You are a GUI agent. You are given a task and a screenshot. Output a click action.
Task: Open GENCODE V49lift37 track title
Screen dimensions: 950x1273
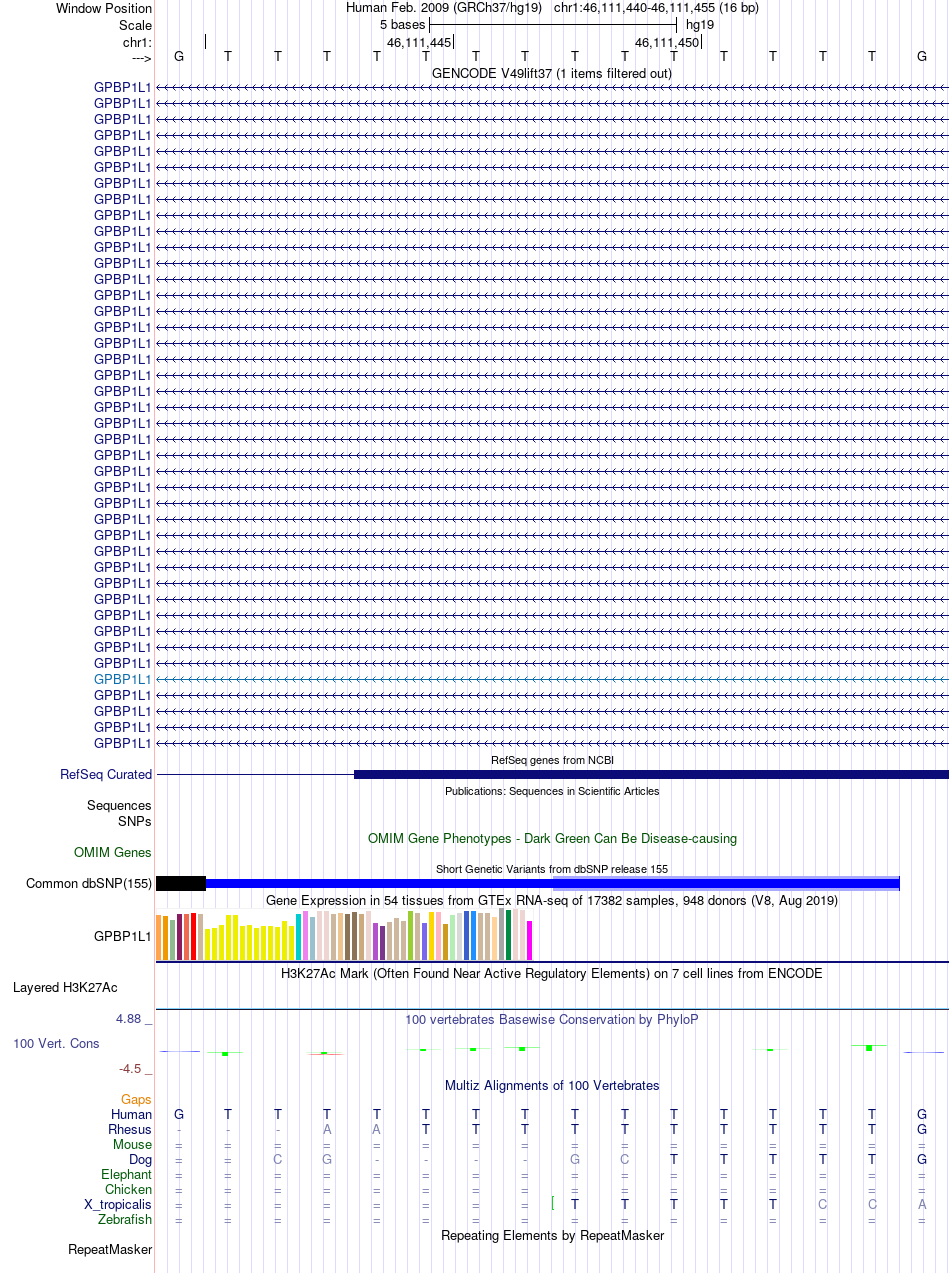pos(552,73)
